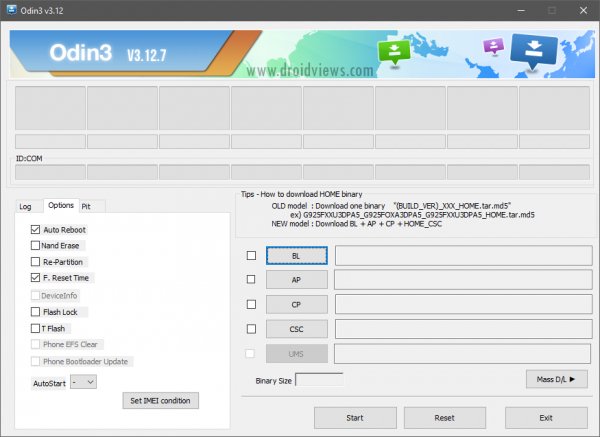This screenshot has height=437, width=600.
Task: Click the BL file button
Action: (x=297, y=256)
